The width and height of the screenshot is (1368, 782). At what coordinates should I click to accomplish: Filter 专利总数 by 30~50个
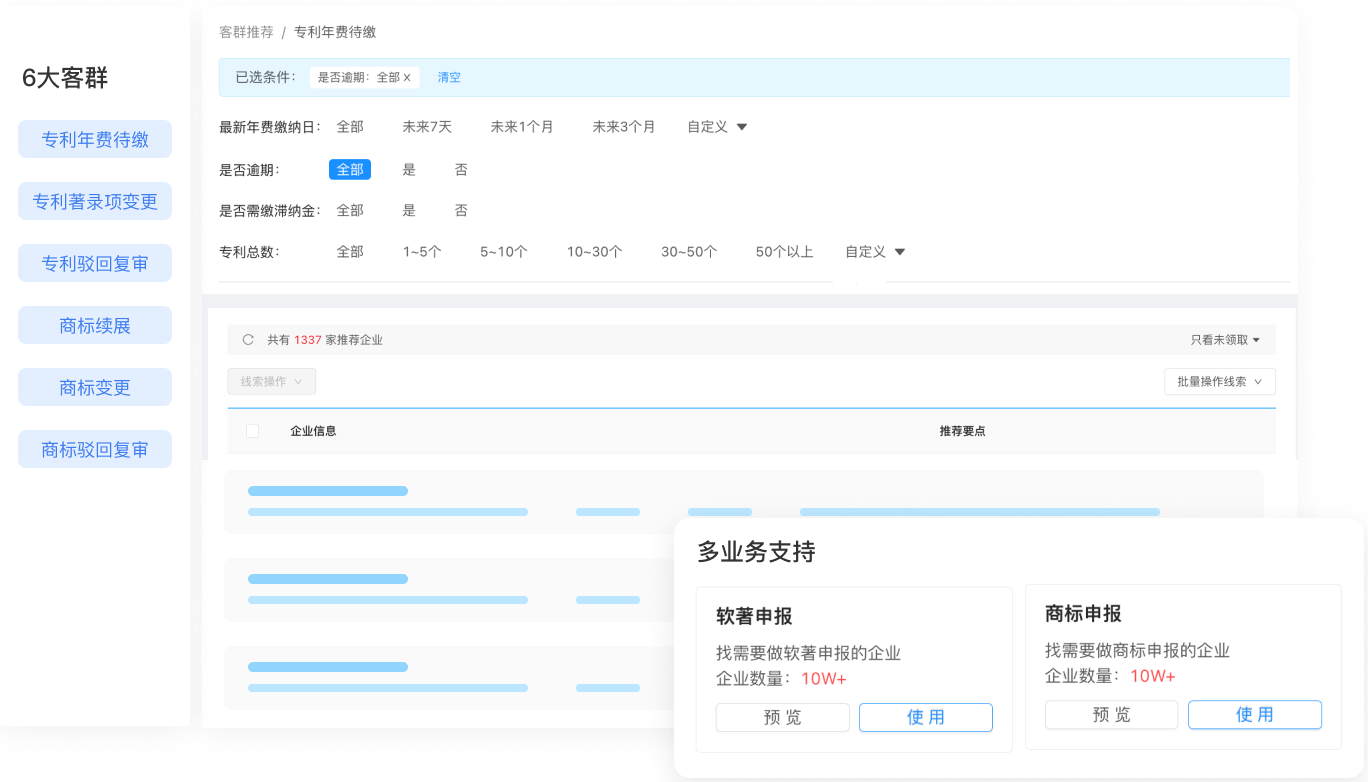pyautogui.click(x=689, y=252)
